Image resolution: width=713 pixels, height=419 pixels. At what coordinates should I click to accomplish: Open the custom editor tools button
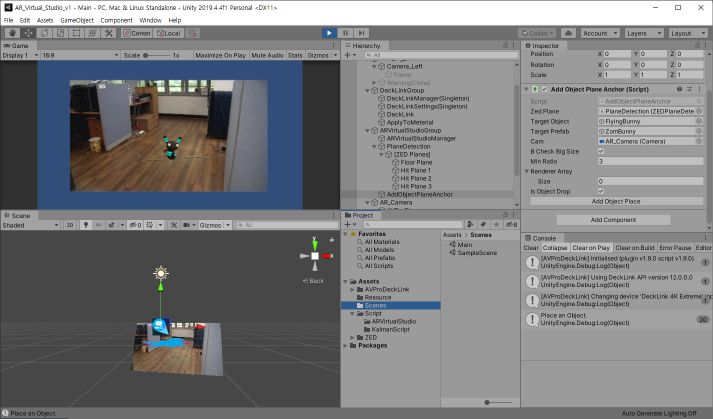tap(109, 33)
